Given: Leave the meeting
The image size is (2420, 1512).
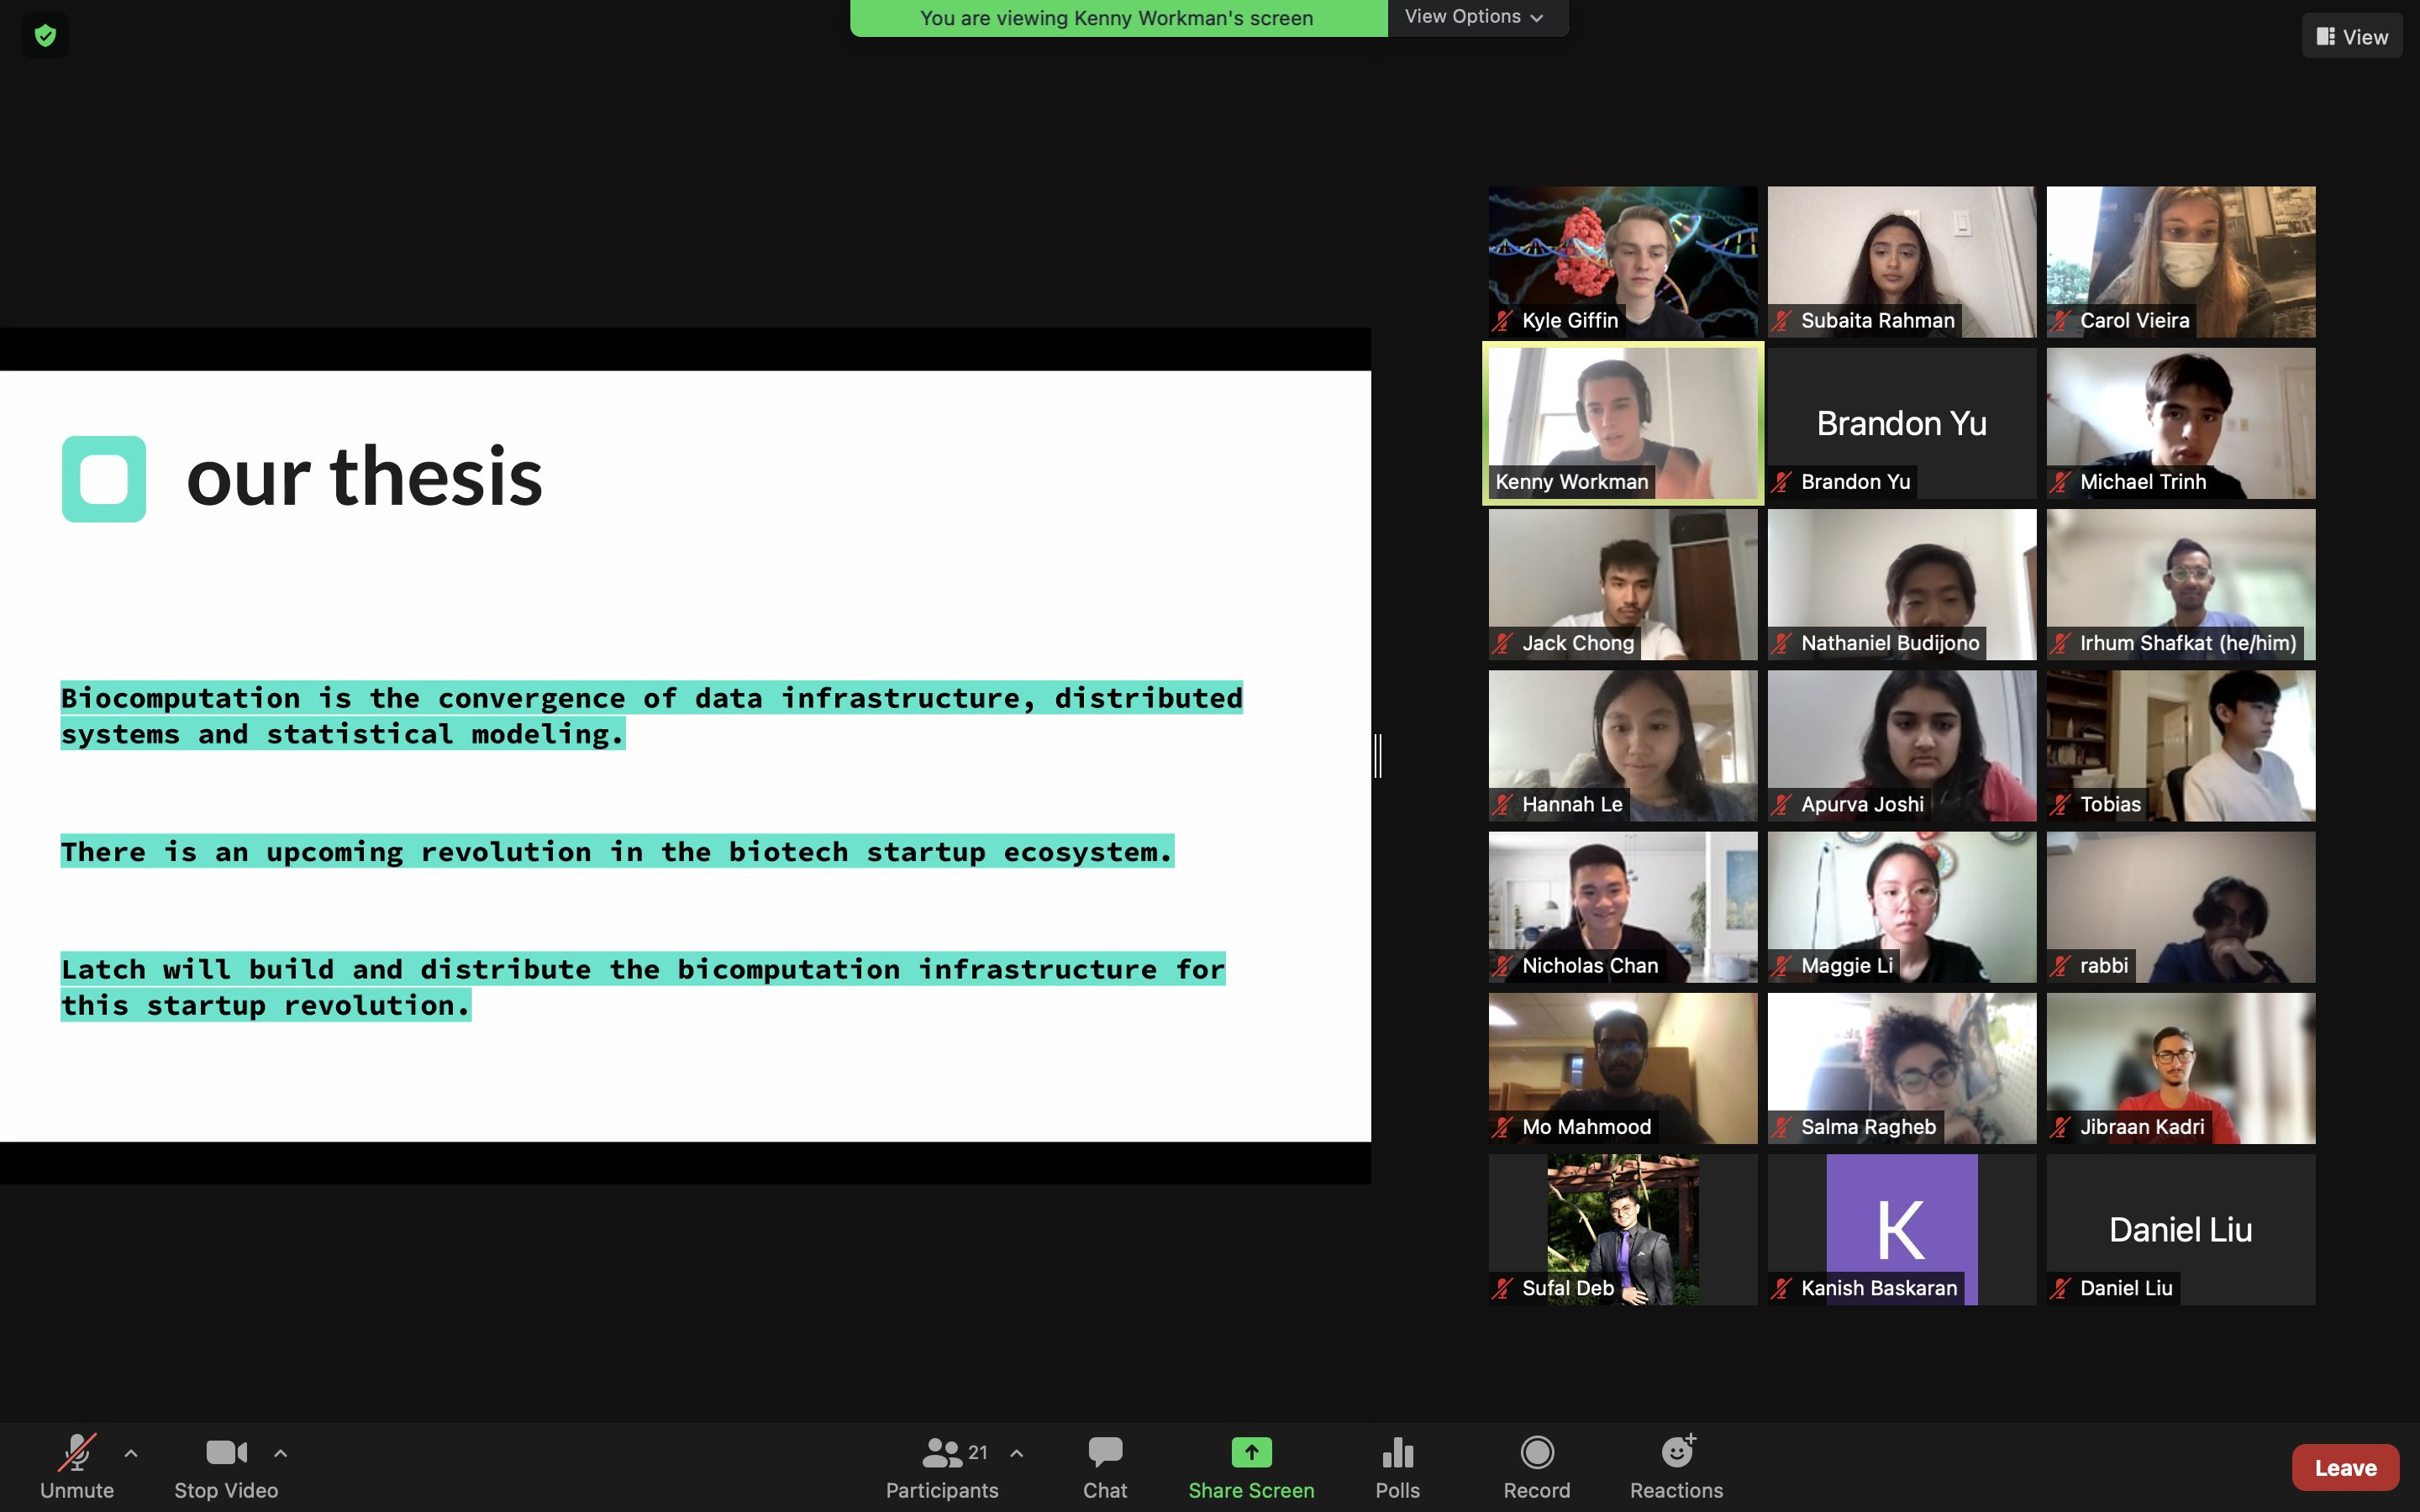Looking at the screenshot, I should (2345, 1467).
